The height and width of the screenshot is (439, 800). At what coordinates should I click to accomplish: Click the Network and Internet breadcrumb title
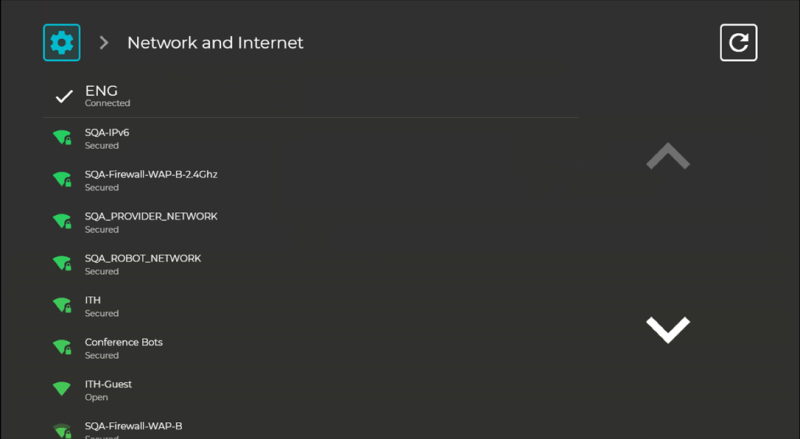click(x=215, y=42)
